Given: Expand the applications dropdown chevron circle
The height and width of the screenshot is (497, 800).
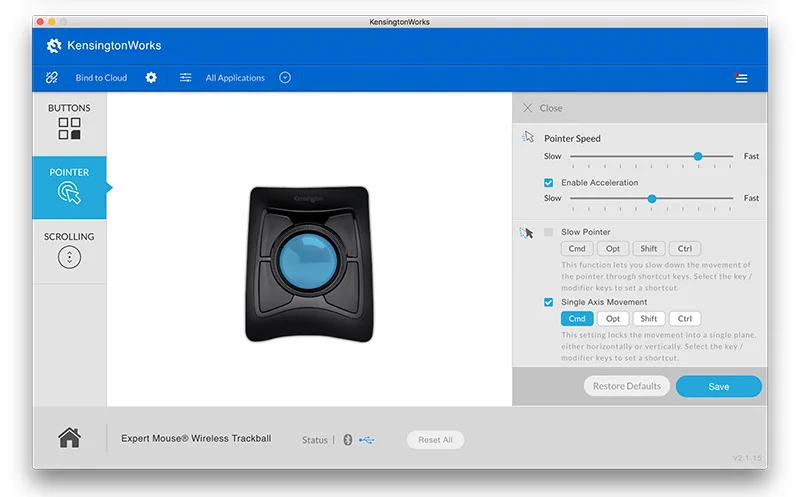Looking at the screenshot, I should (285, 78).
